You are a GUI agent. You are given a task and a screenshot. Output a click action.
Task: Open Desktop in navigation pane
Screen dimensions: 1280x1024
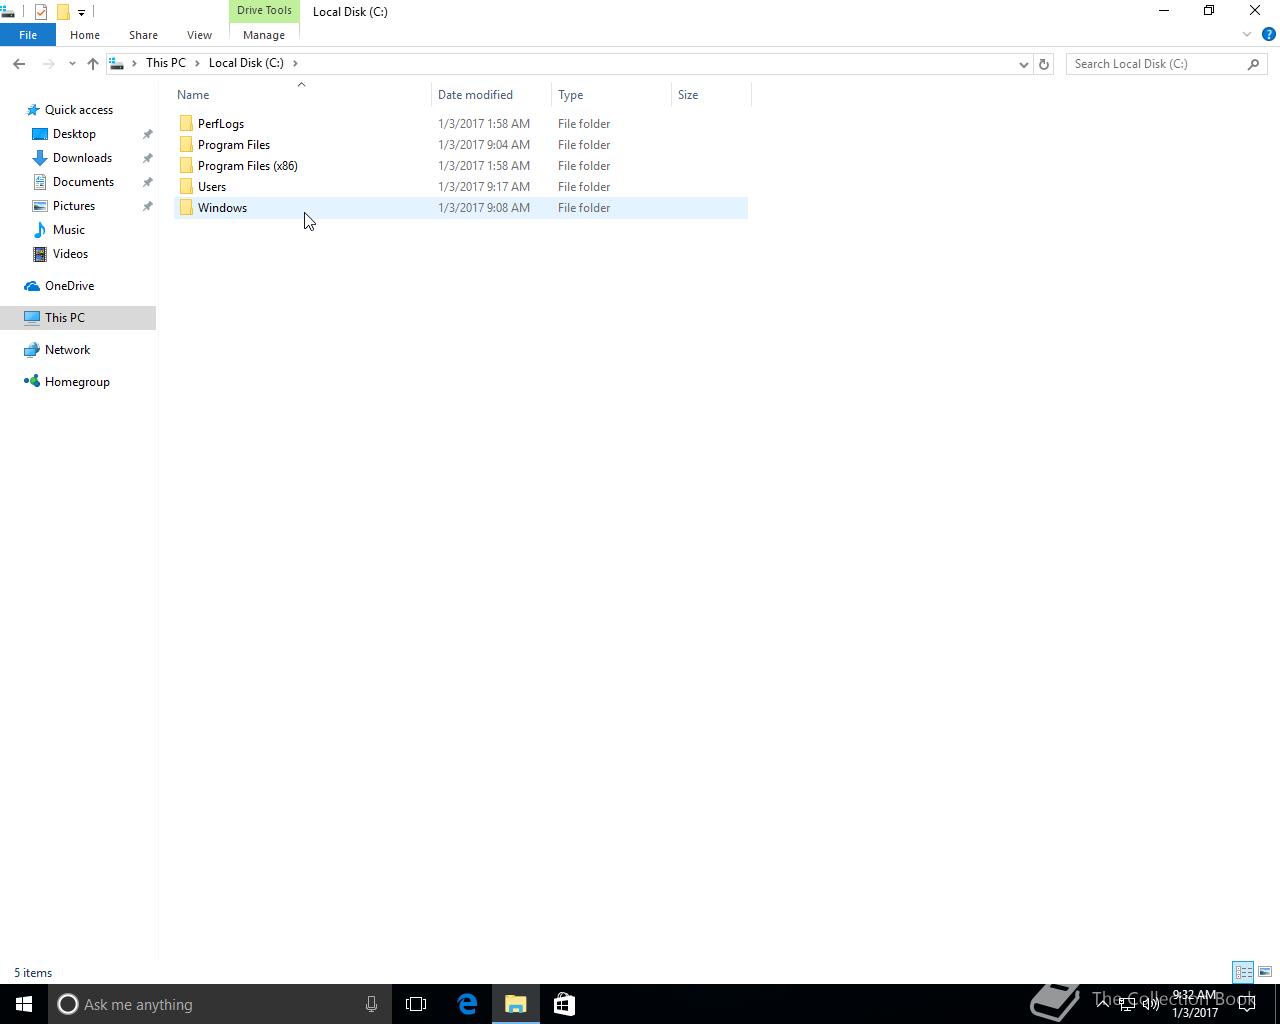(74, 134)
